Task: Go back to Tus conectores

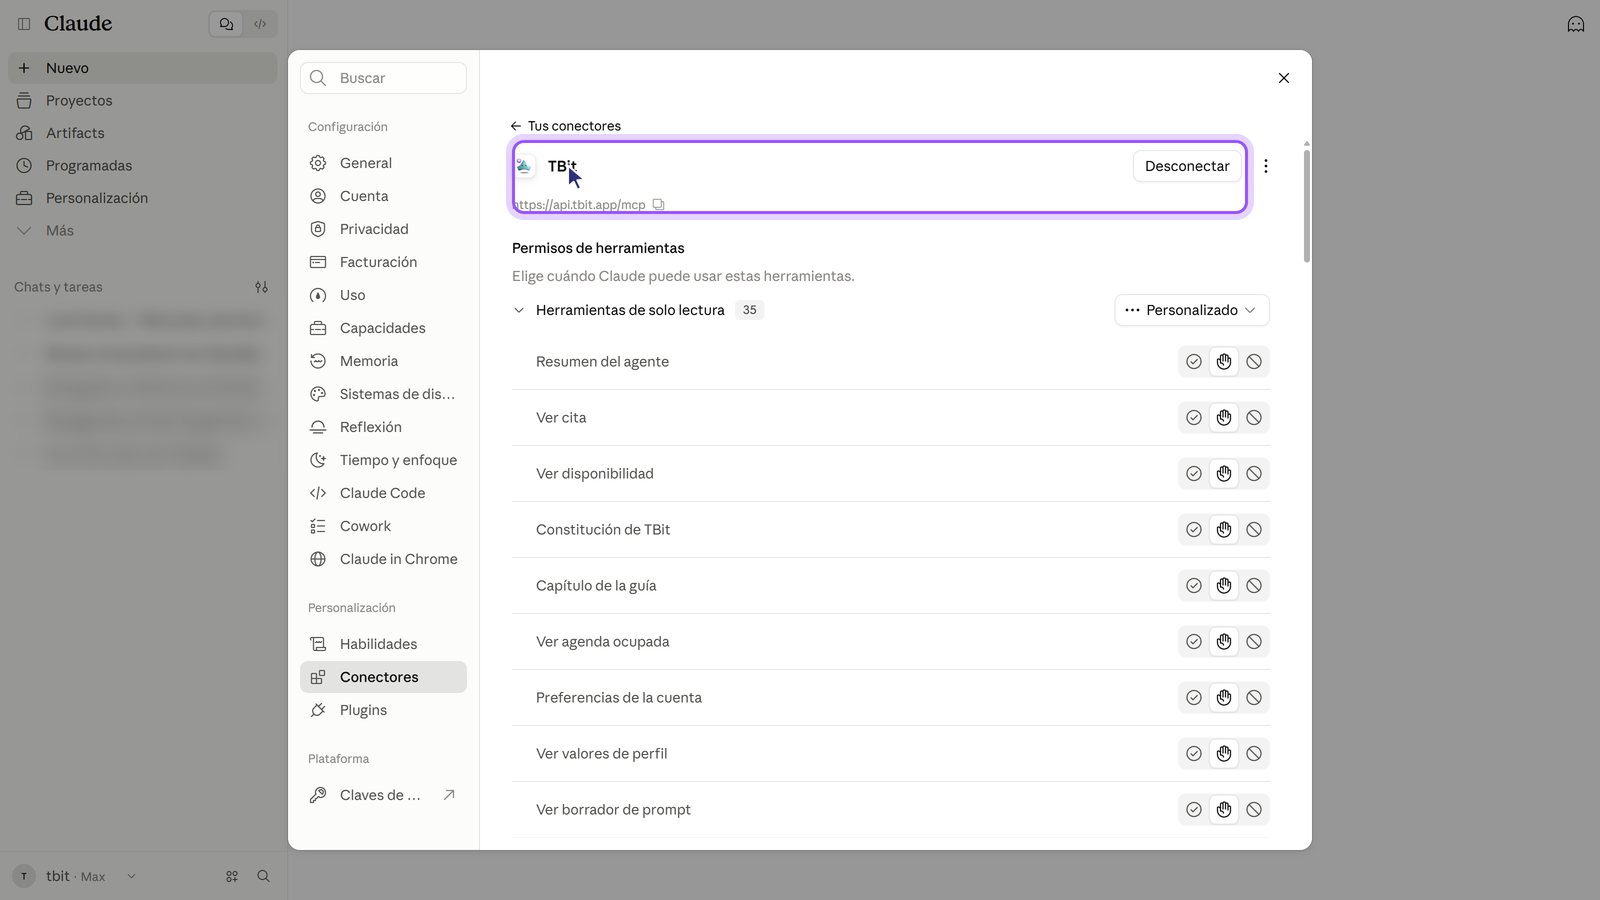Action: coord(565,126)
